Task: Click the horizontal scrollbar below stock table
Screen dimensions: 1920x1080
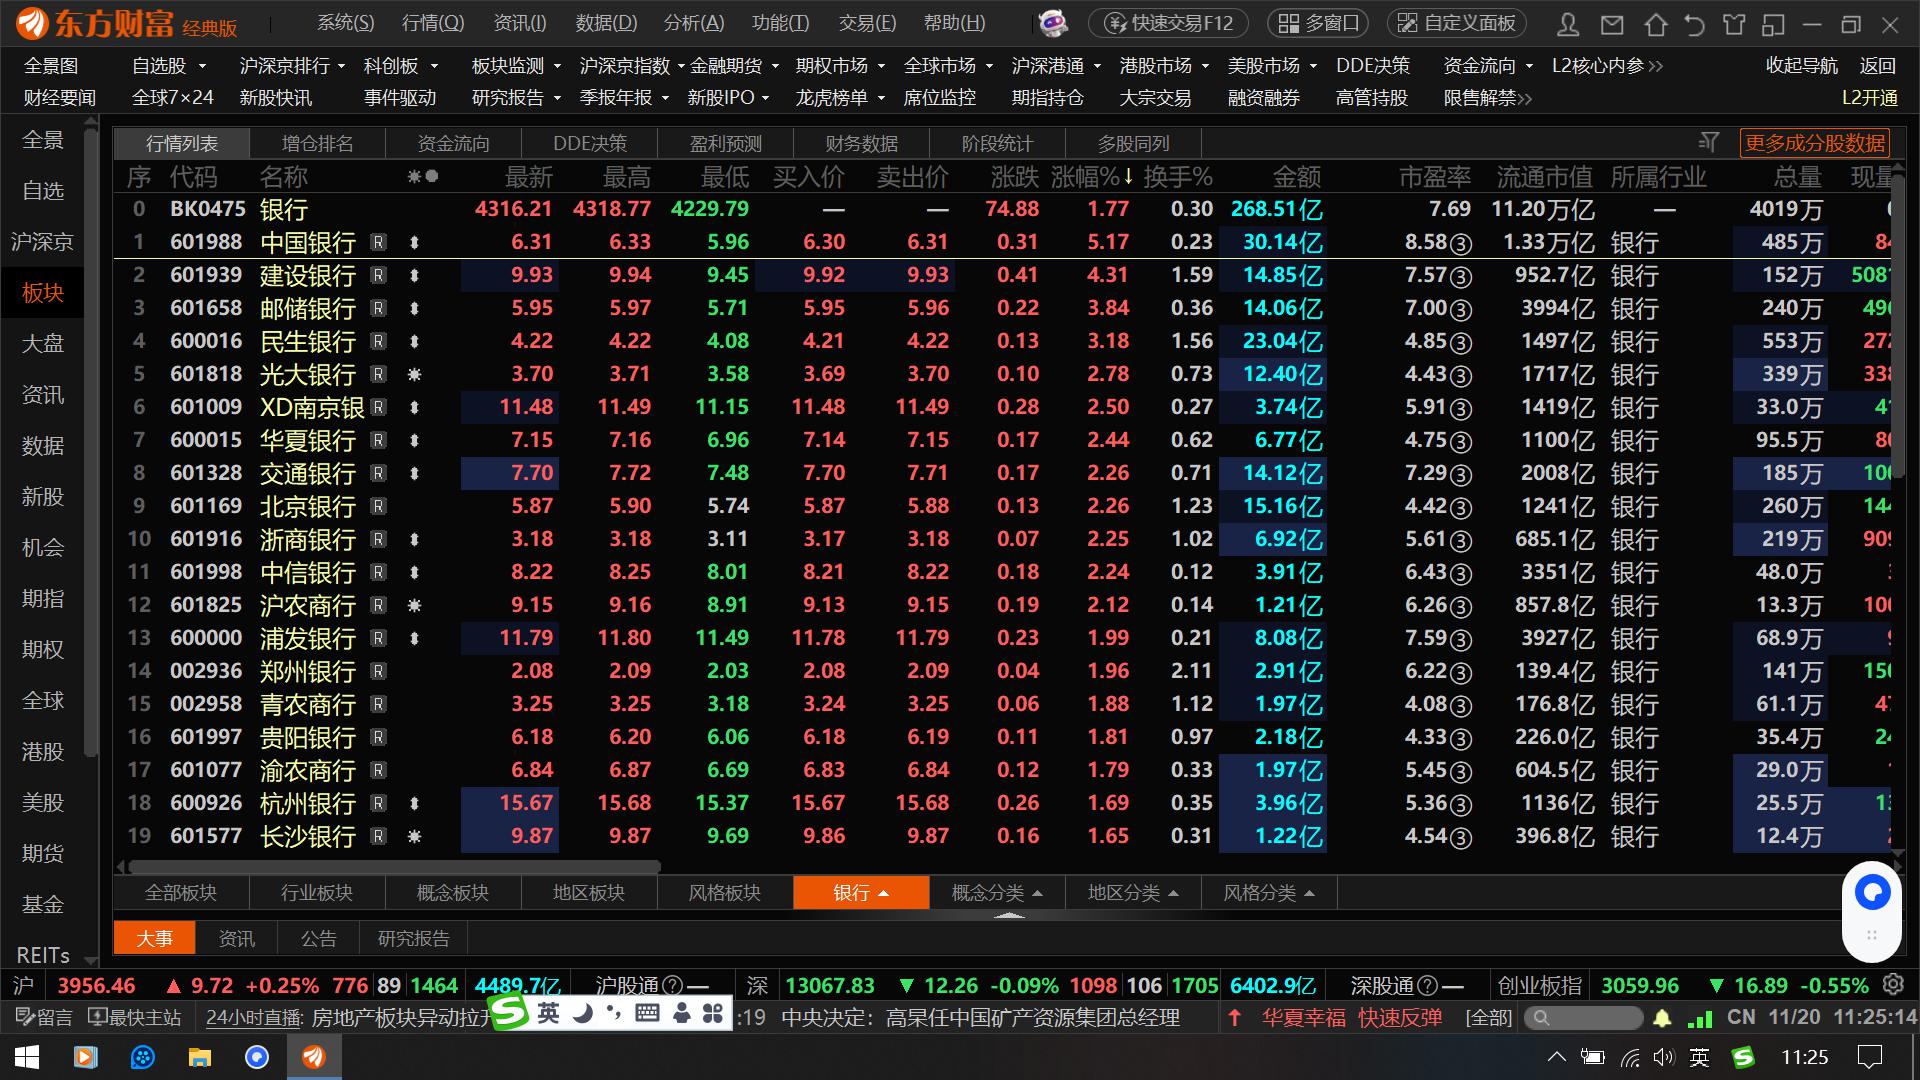Action: point(394,867)
